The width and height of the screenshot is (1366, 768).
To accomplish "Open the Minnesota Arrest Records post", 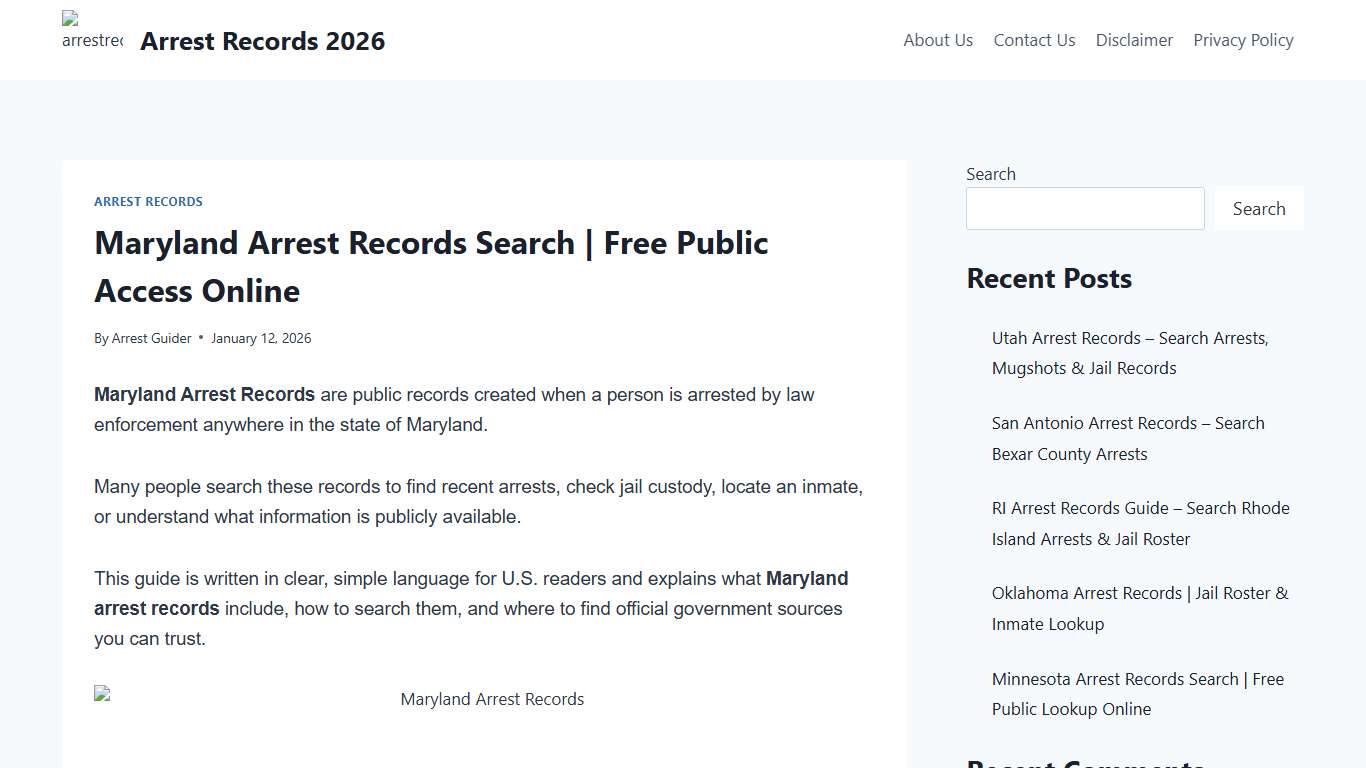I will click(1137, 693).
